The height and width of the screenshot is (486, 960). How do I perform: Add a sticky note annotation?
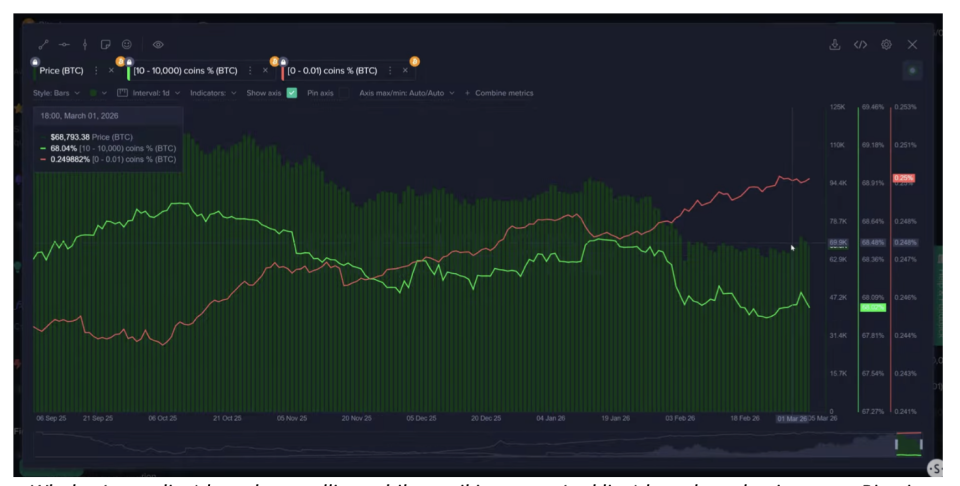105,44
